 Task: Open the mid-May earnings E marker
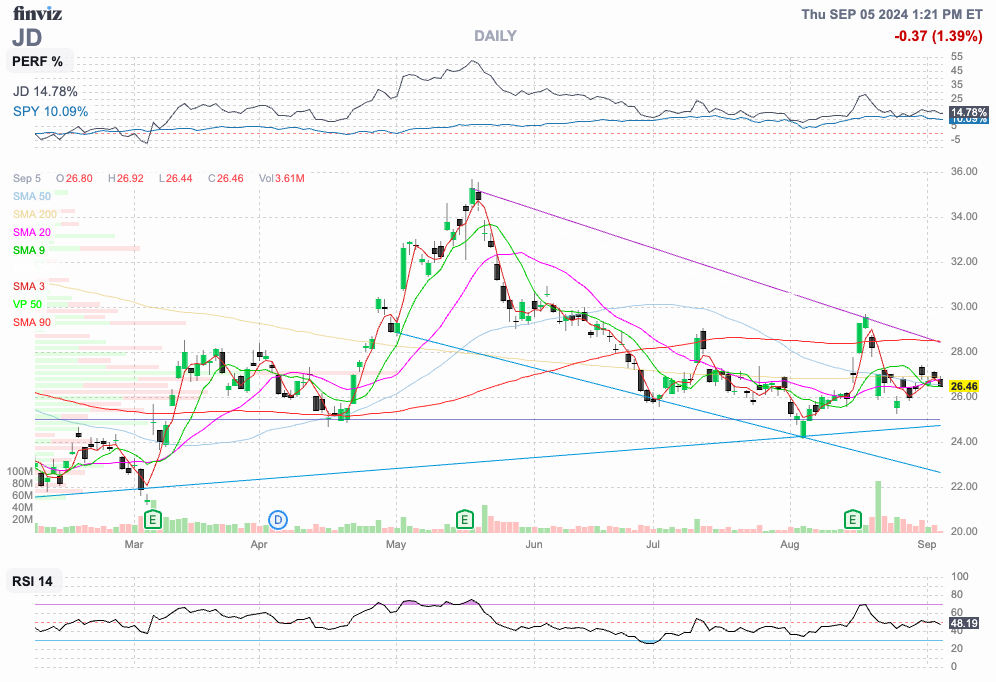(465, 520)
